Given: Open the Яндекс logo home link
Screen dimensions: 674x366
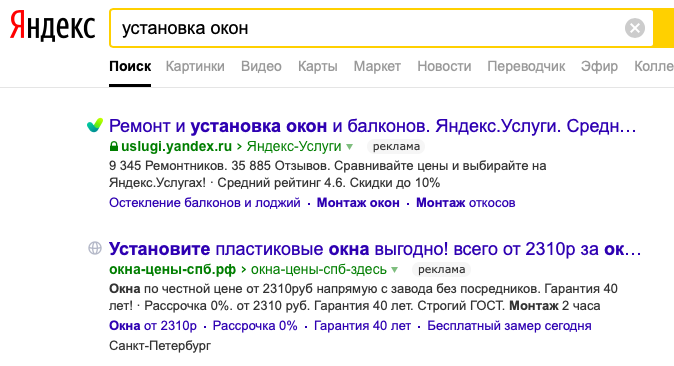Looking at the screenshot, I should (52, 27).
